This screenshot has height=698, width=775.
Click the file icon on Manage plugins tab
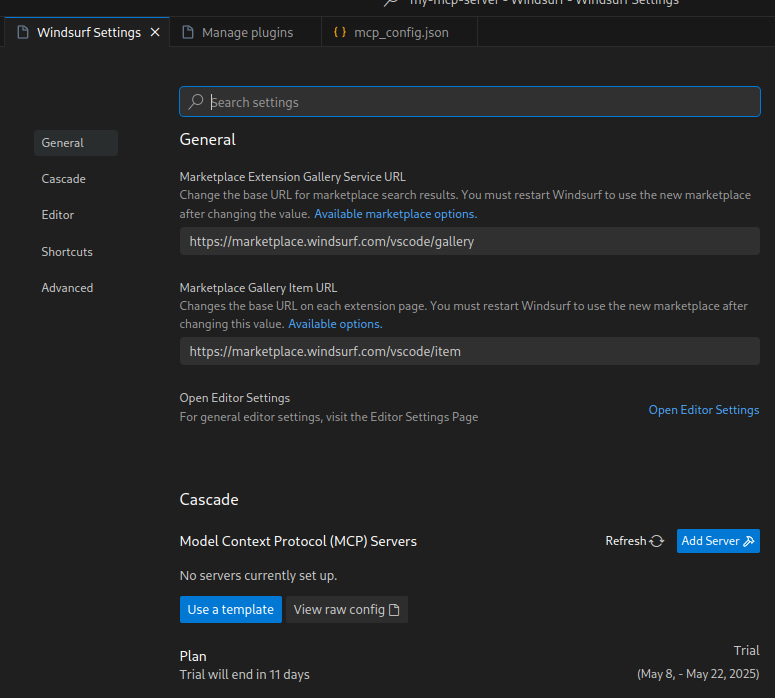pos(188,32)
